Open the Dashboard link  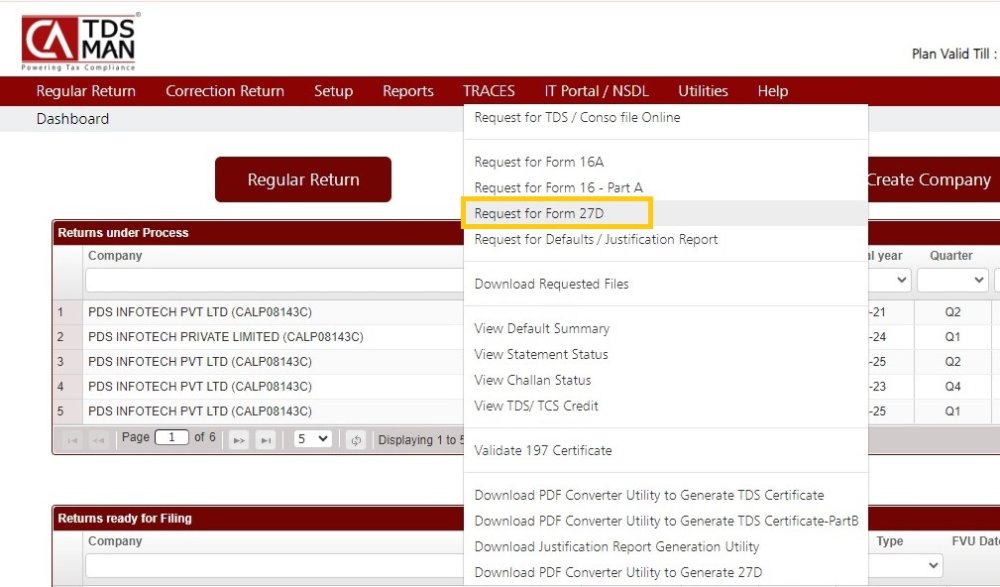click(72, 118)
